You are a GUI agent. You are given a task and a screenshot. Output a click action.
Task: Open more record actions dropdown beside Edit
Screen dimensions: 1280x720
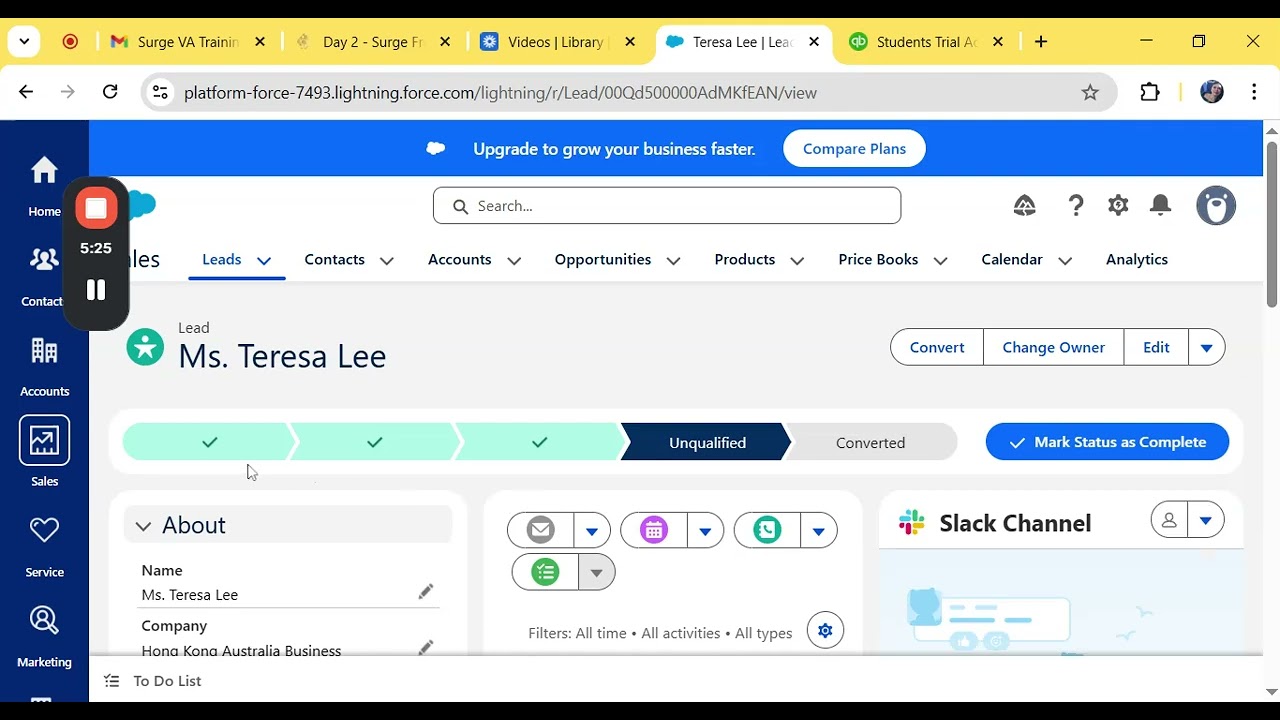coord(1207,347)
